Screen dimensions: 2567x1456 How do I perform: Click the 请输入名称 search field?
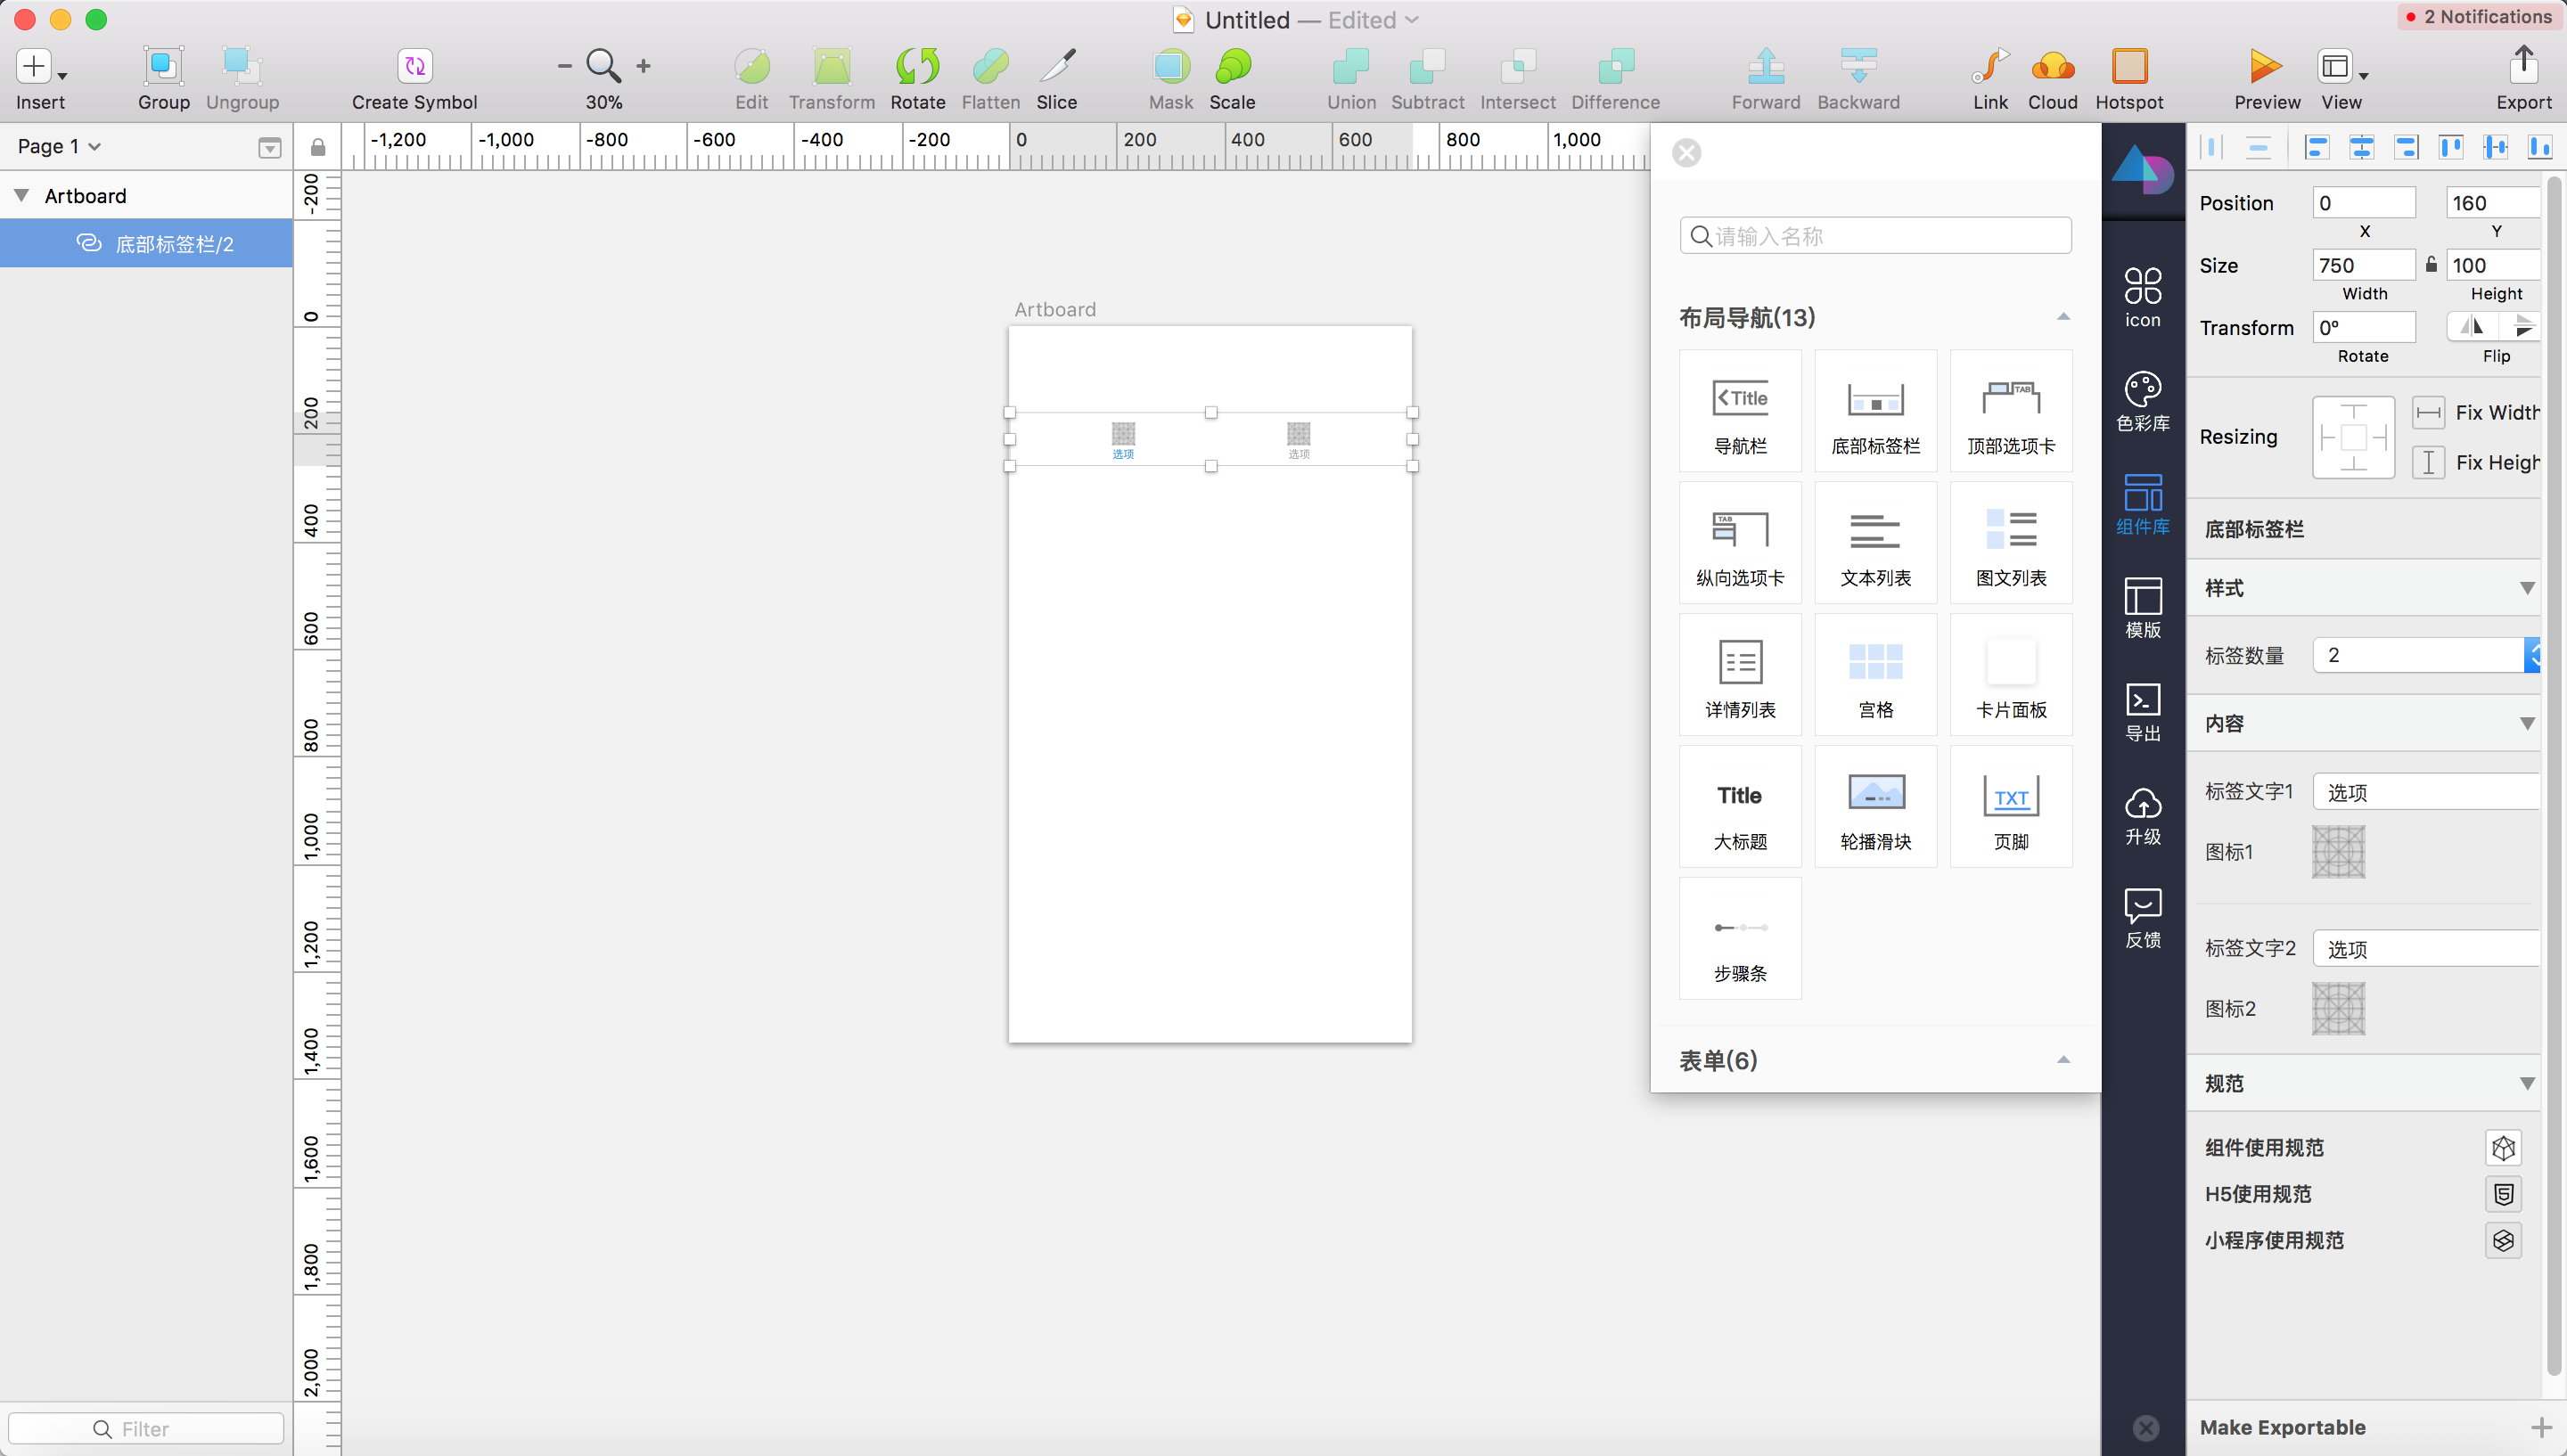pyautogui.click(x=1876, y=236)
